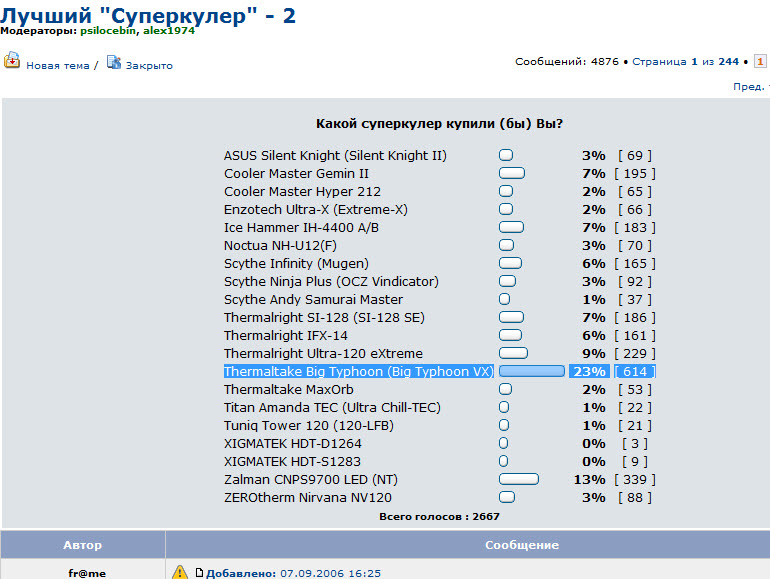Click the Ice Hammer IH-4400 result bar
The image size is (770, 579).
[511, 227]
